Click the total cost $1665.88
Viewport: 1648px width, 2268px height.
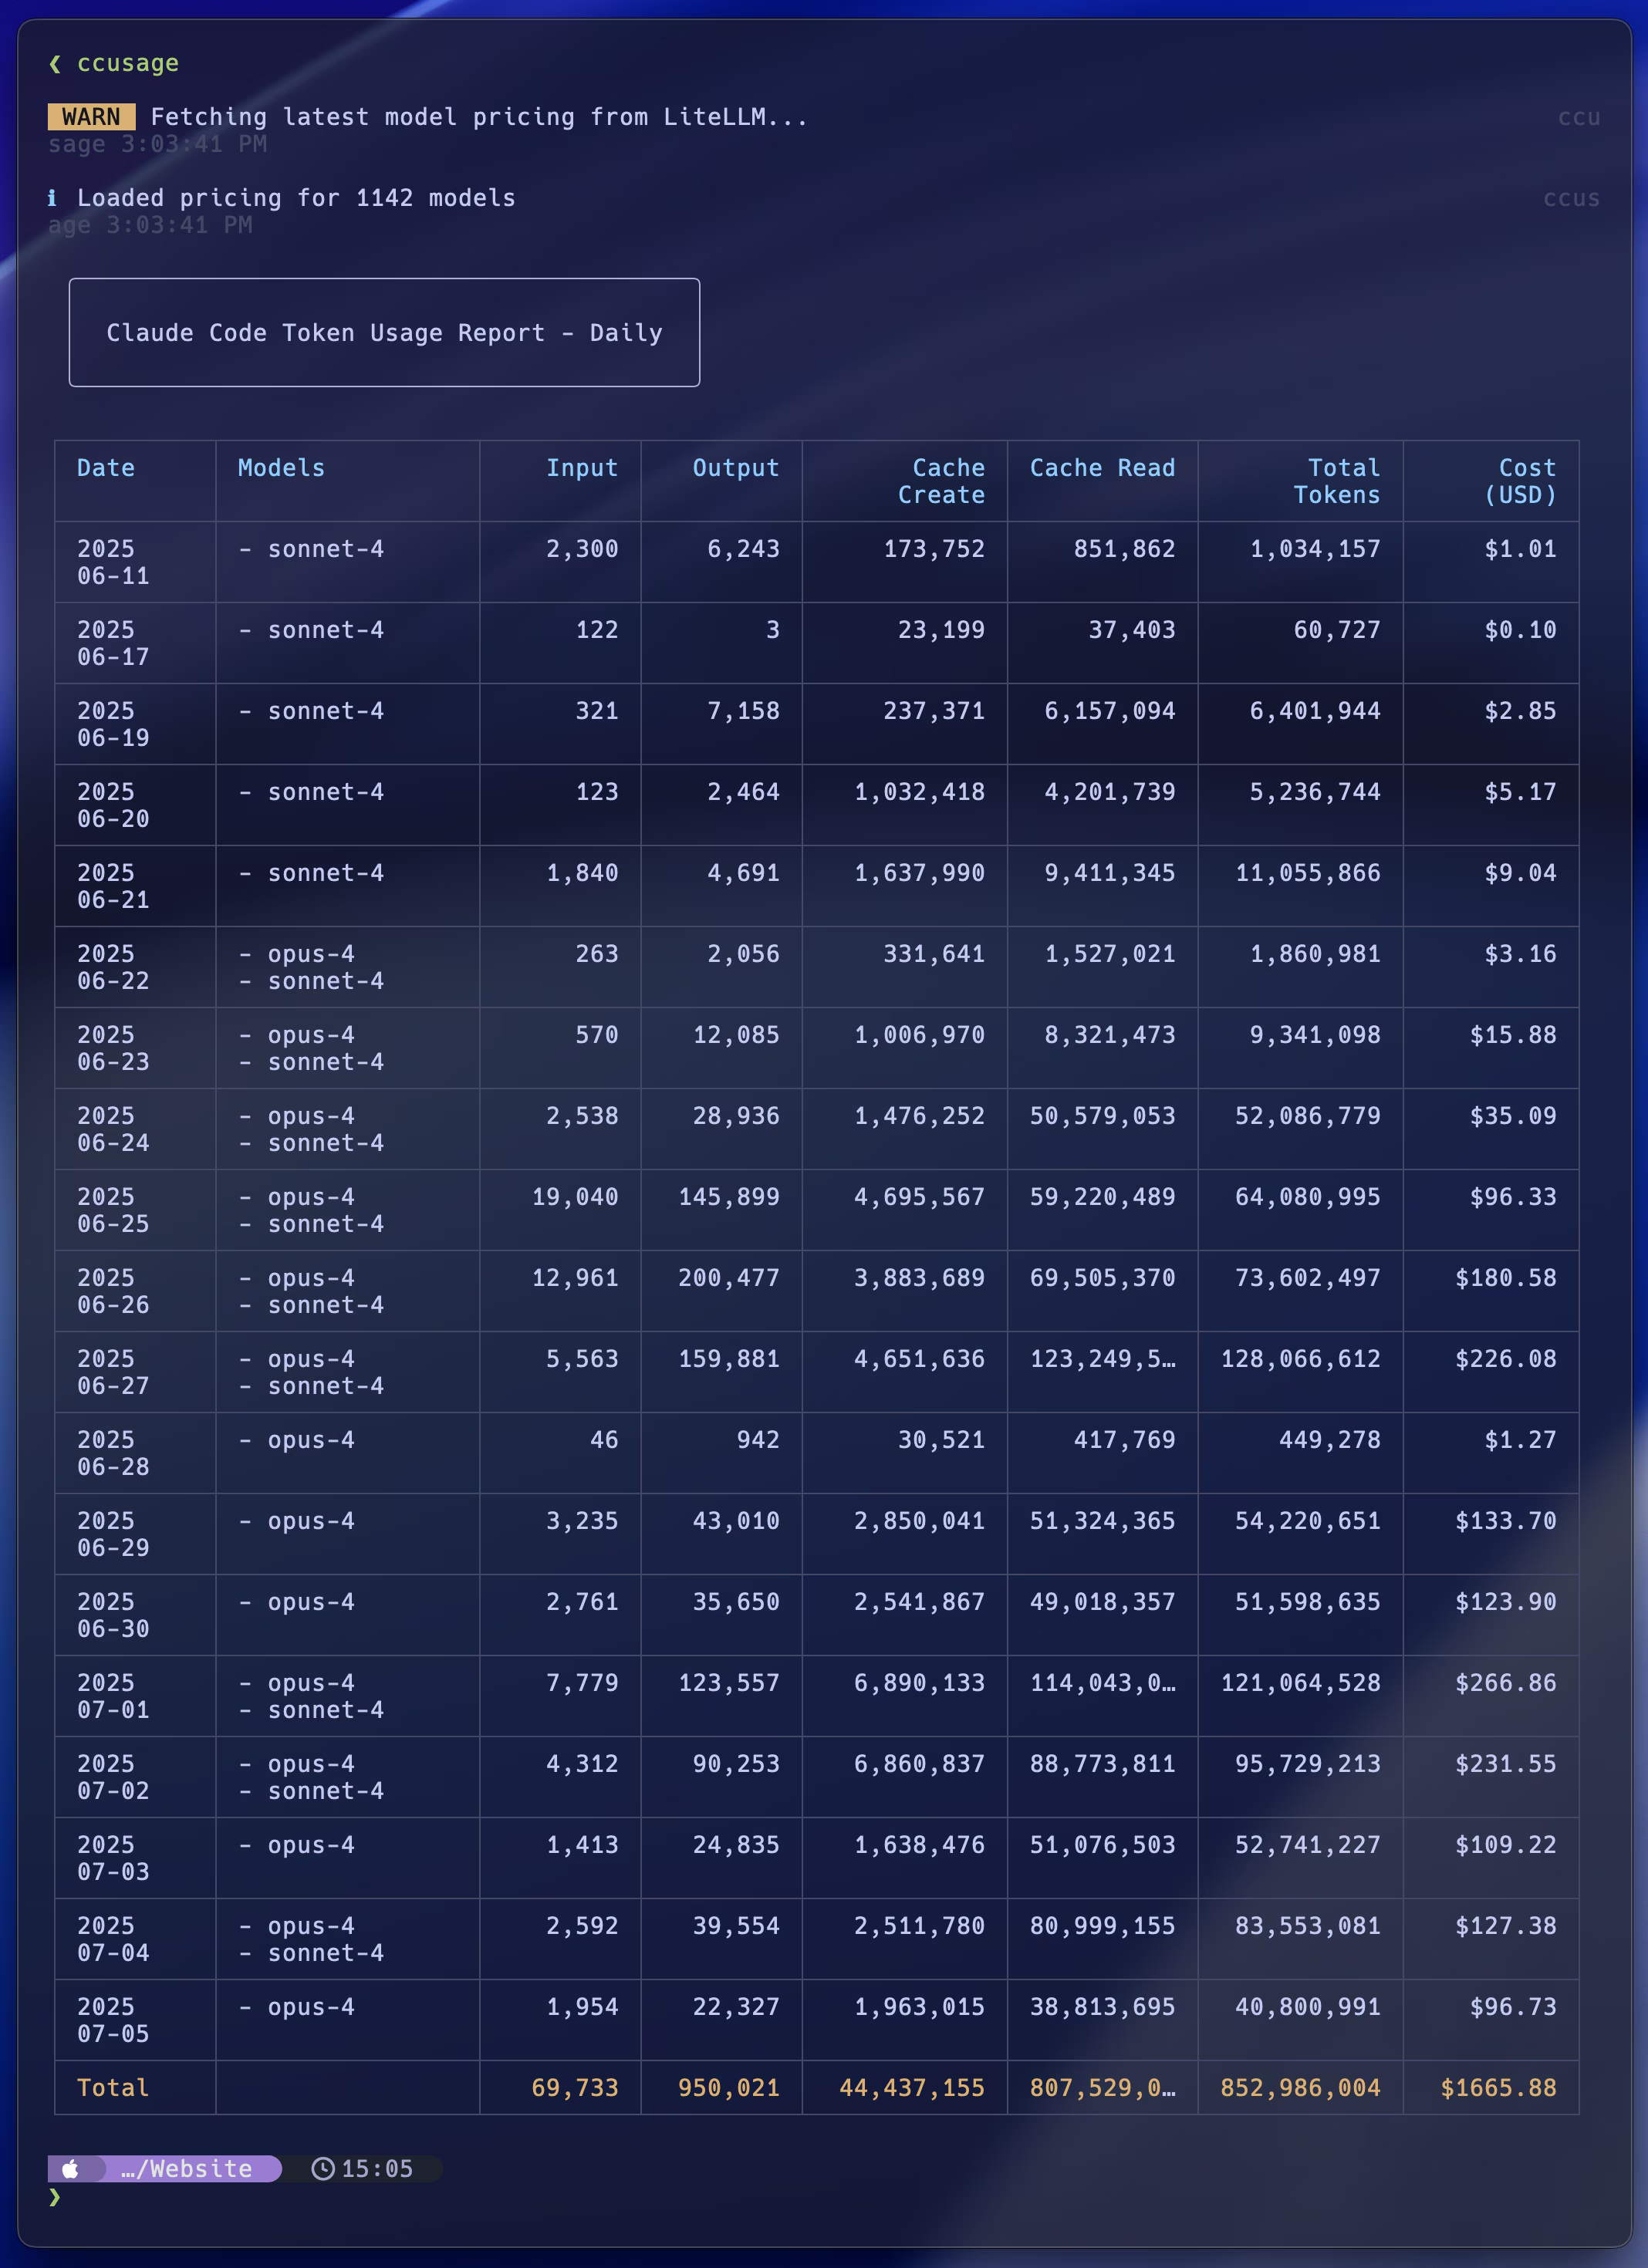[x=1498, y=2087]
